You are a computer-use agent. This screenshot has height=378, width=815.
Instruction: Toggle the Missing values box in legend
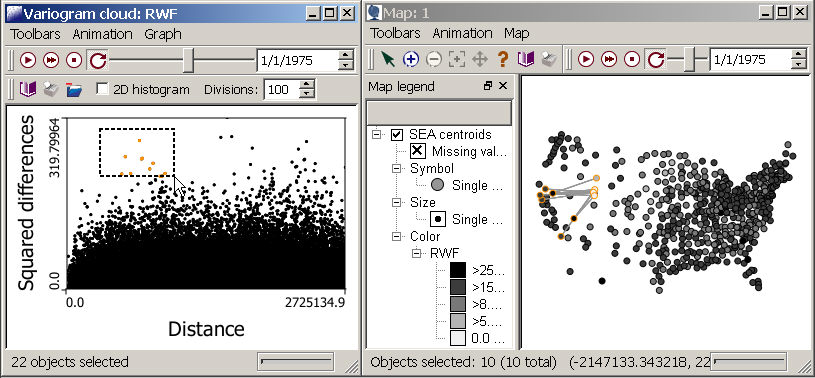pyautogui.click(x=417, y=151)
